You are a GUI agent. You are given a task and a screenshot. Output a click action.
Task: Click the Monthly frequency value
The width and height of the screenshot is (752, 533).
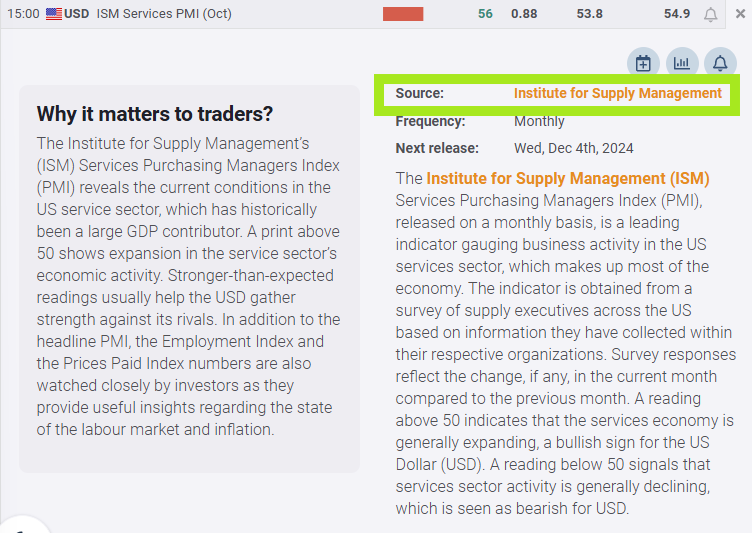pyautogui.click(x=539, y=121)
